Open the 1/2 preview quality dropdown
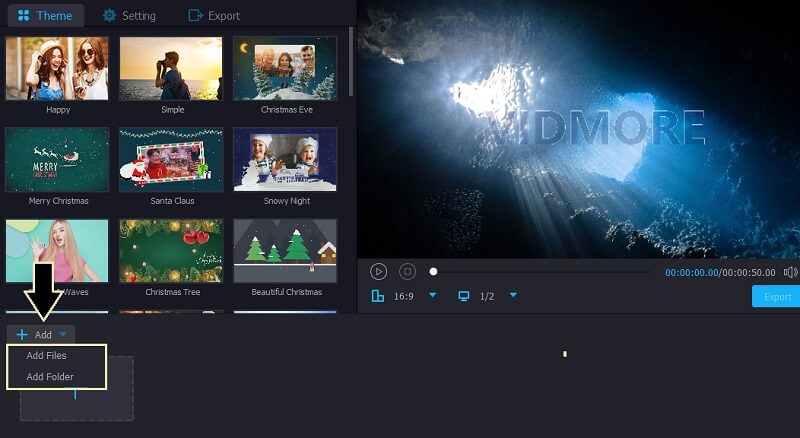The image size is (800, 438). 513,296
